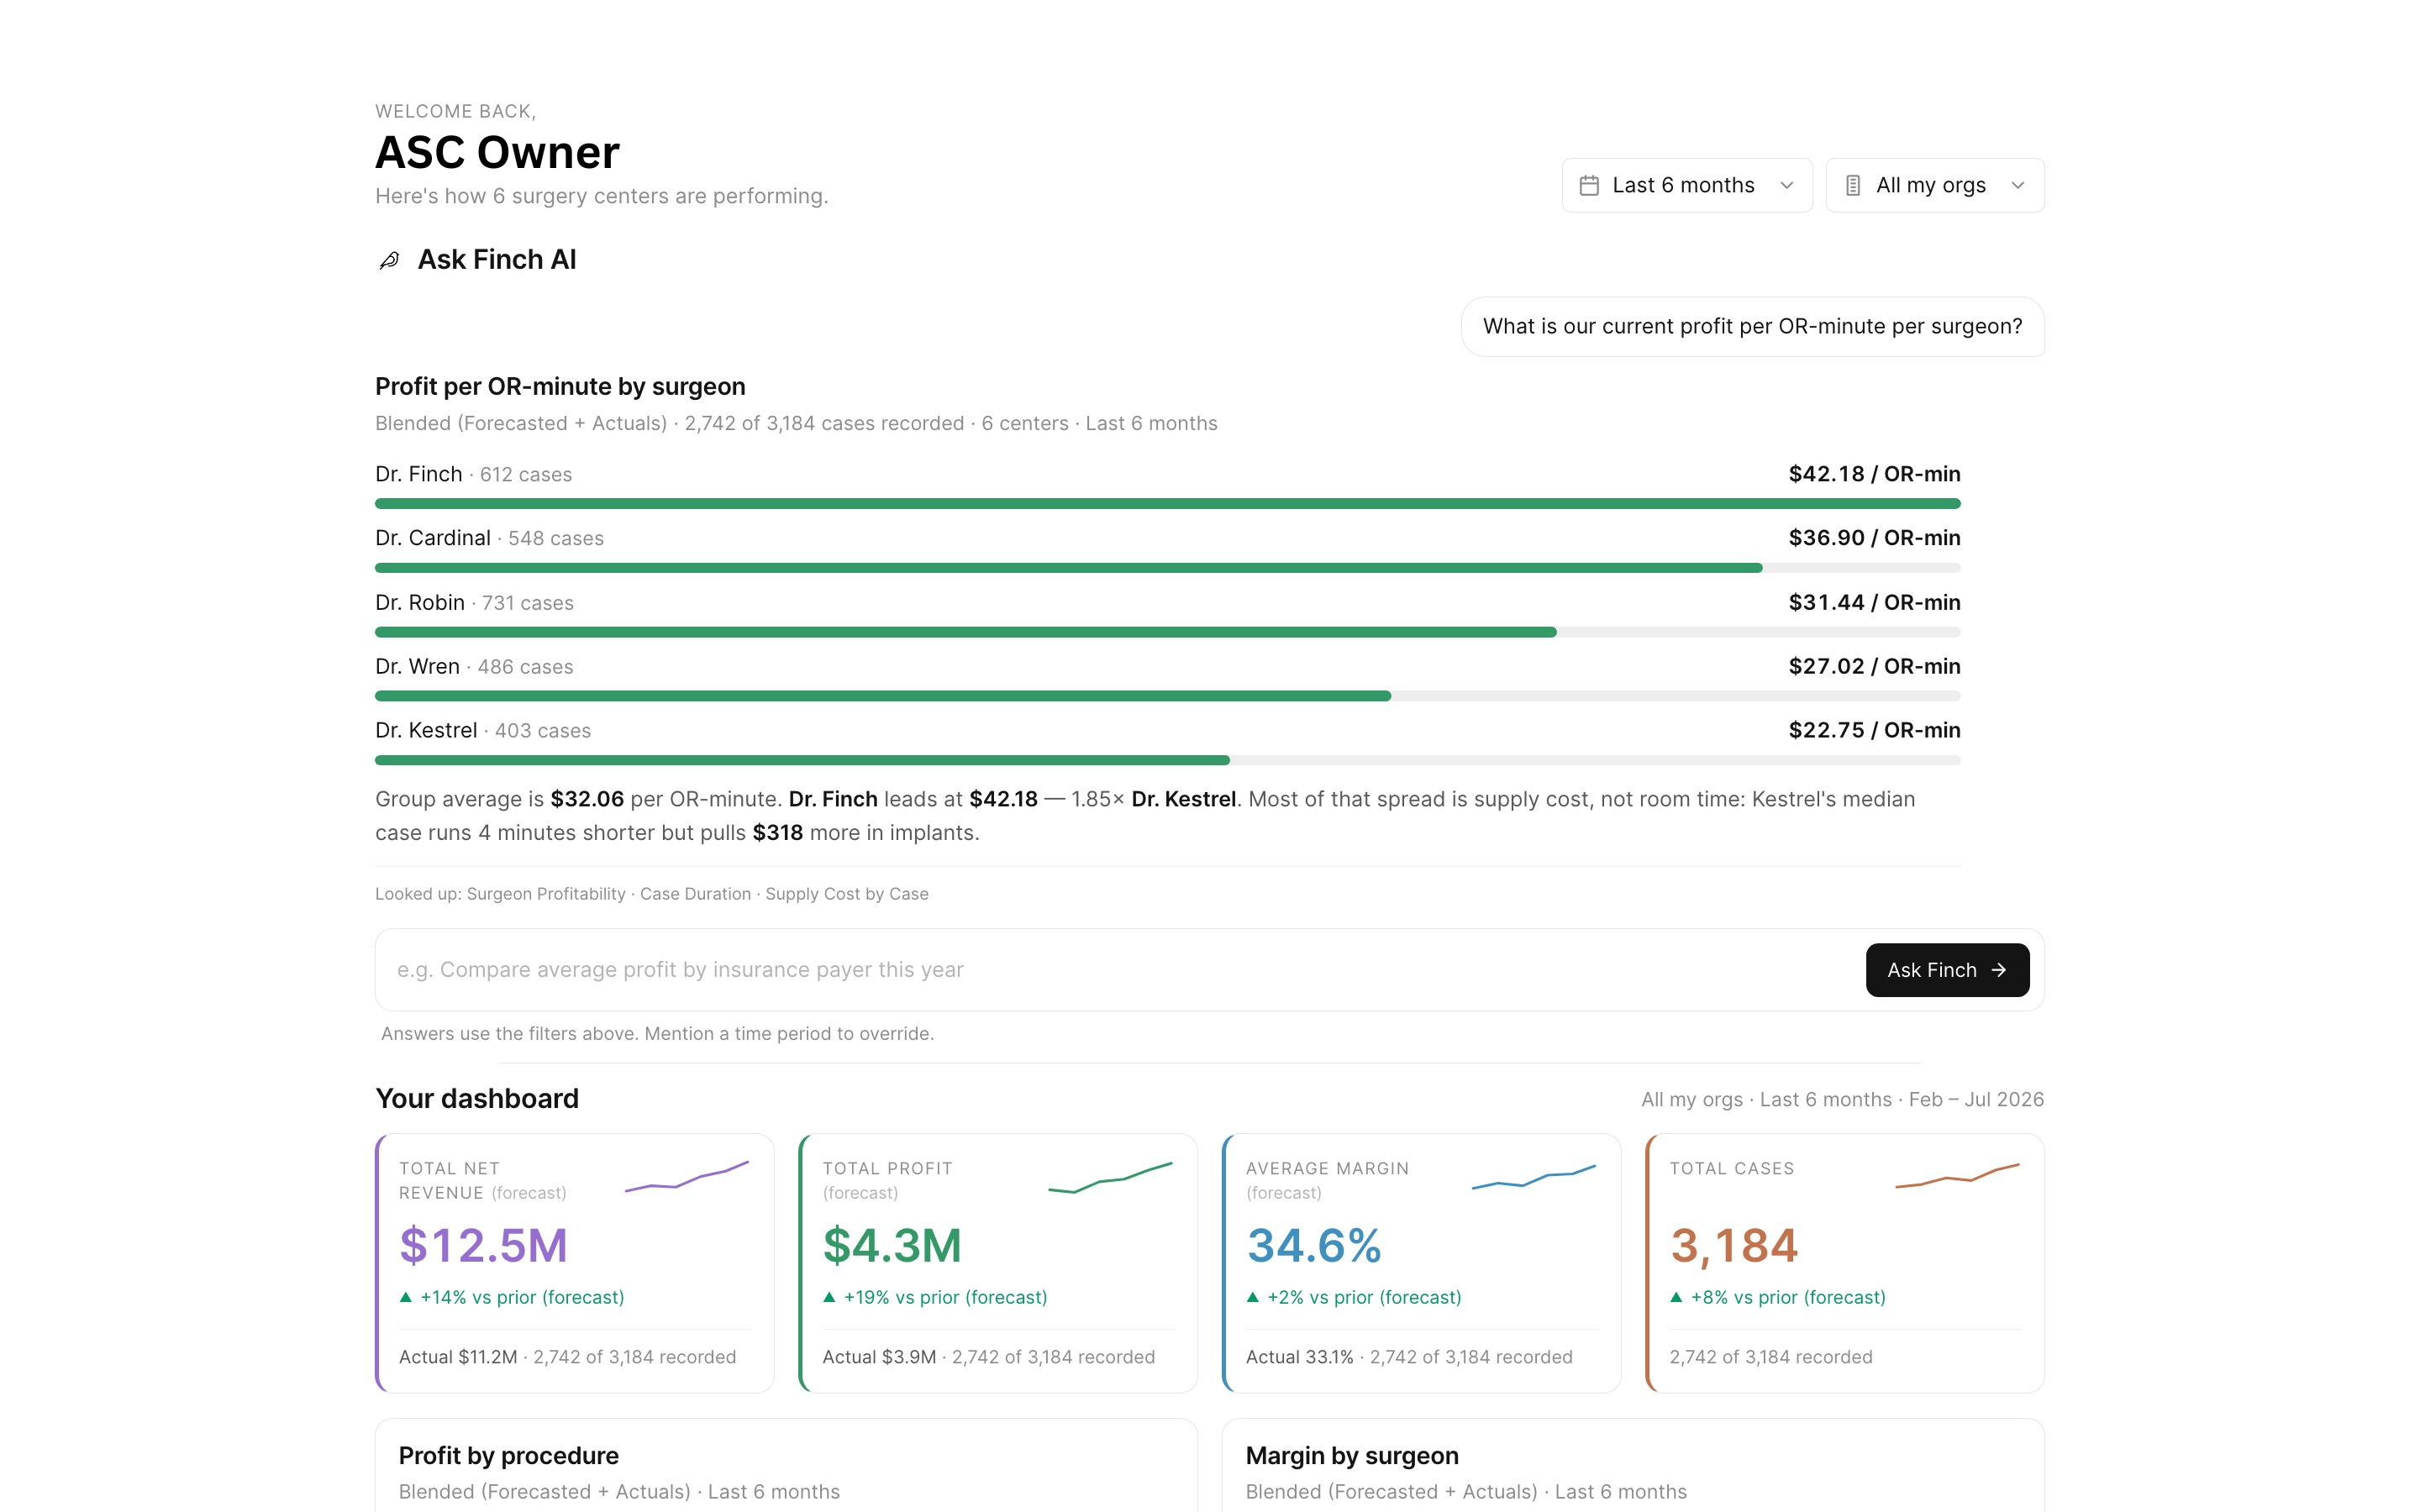Click green up triangle beside +2% vs prior

click(x=1253, y=1297)
